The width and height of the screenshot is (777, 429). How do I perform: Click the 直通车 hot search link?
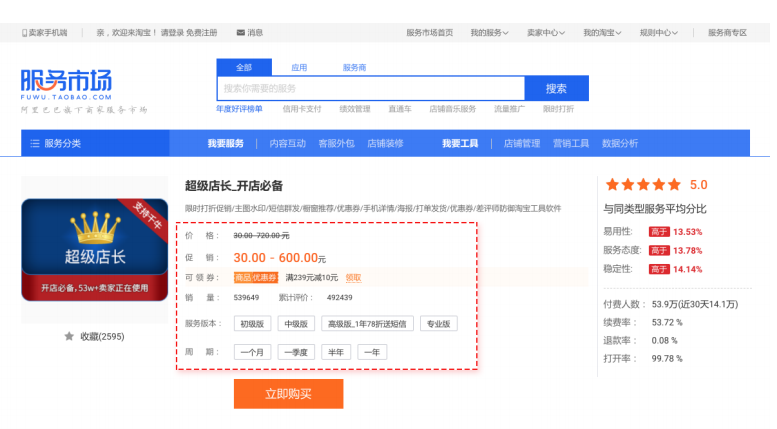click(x=400, y=109)
